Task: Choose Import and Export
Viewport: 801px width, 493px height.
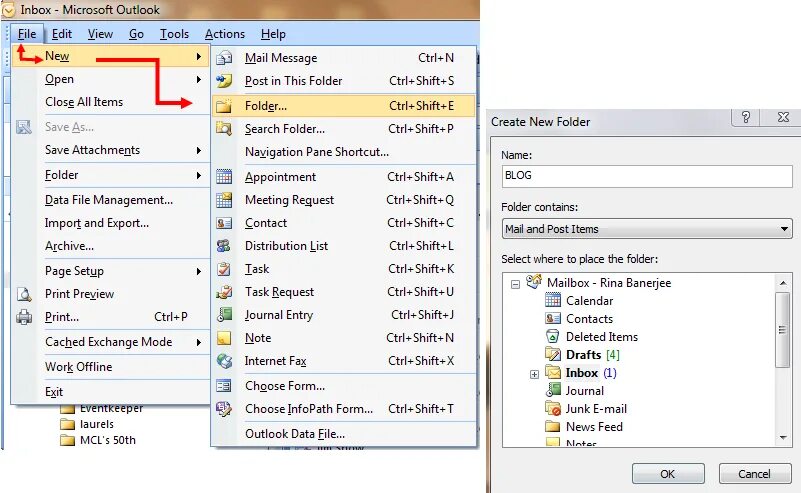Action: 97,223
